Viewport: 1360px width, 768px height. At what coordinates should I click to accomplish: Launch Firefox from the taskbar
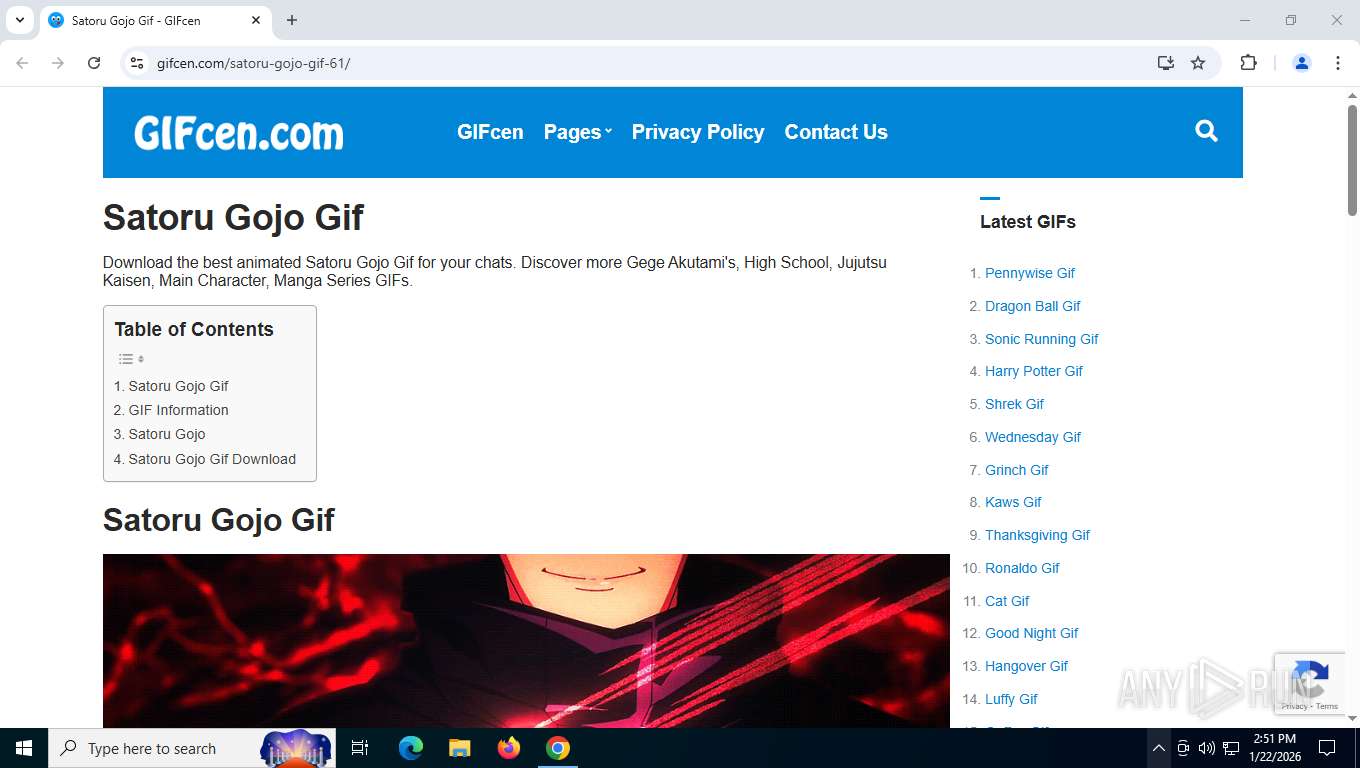point(509,748)
